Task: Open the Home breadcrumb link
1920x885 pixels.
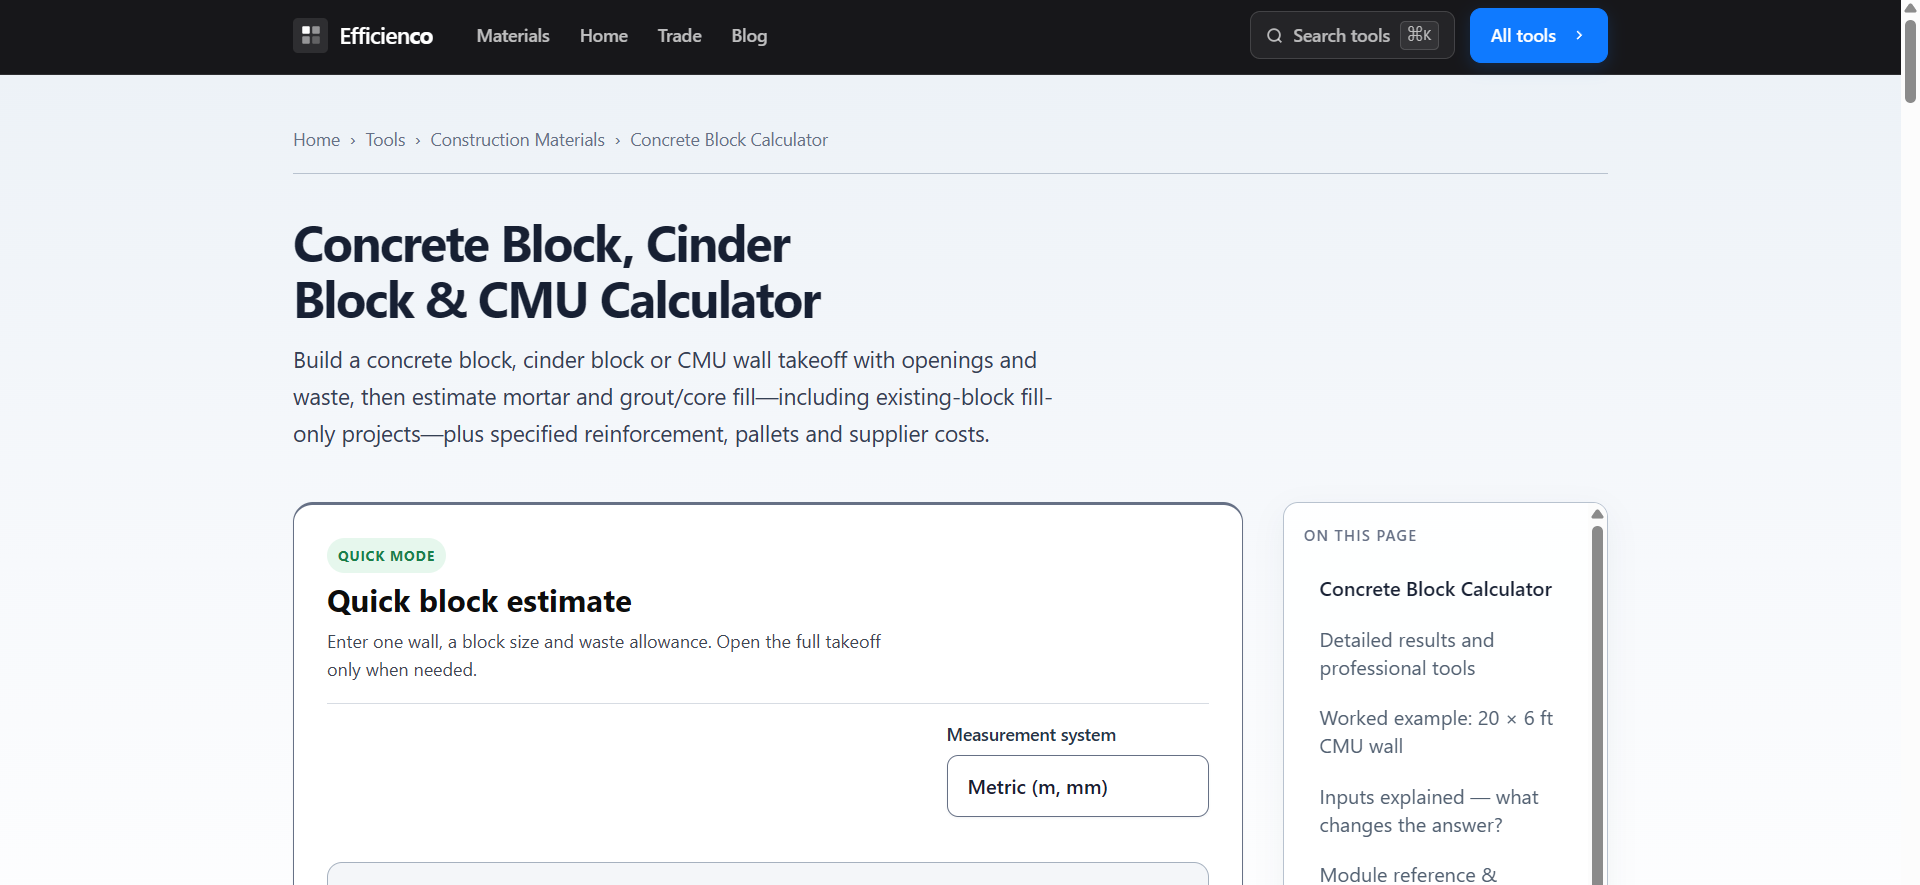Action: (x=316, y=140)
